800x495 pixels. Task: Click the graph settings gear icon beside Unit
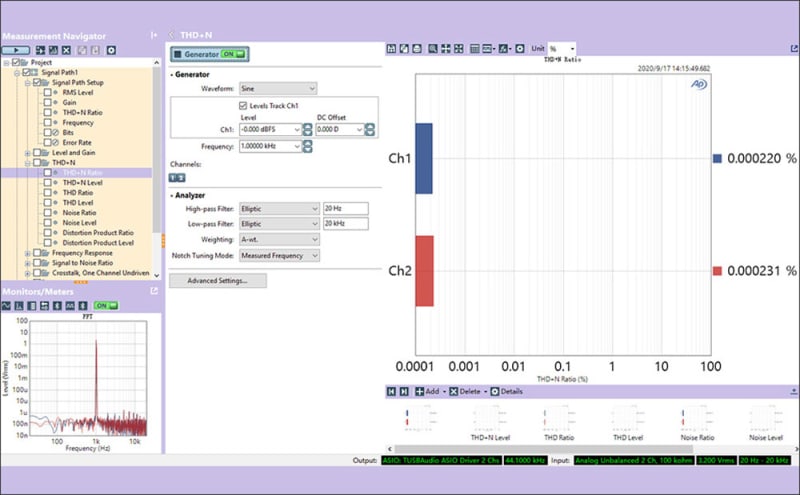[x=520, y=48]
